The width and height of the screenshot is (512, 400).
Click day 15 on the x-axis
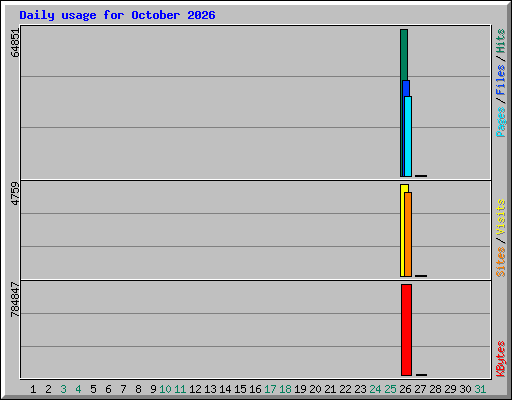[x=240, y=389]
